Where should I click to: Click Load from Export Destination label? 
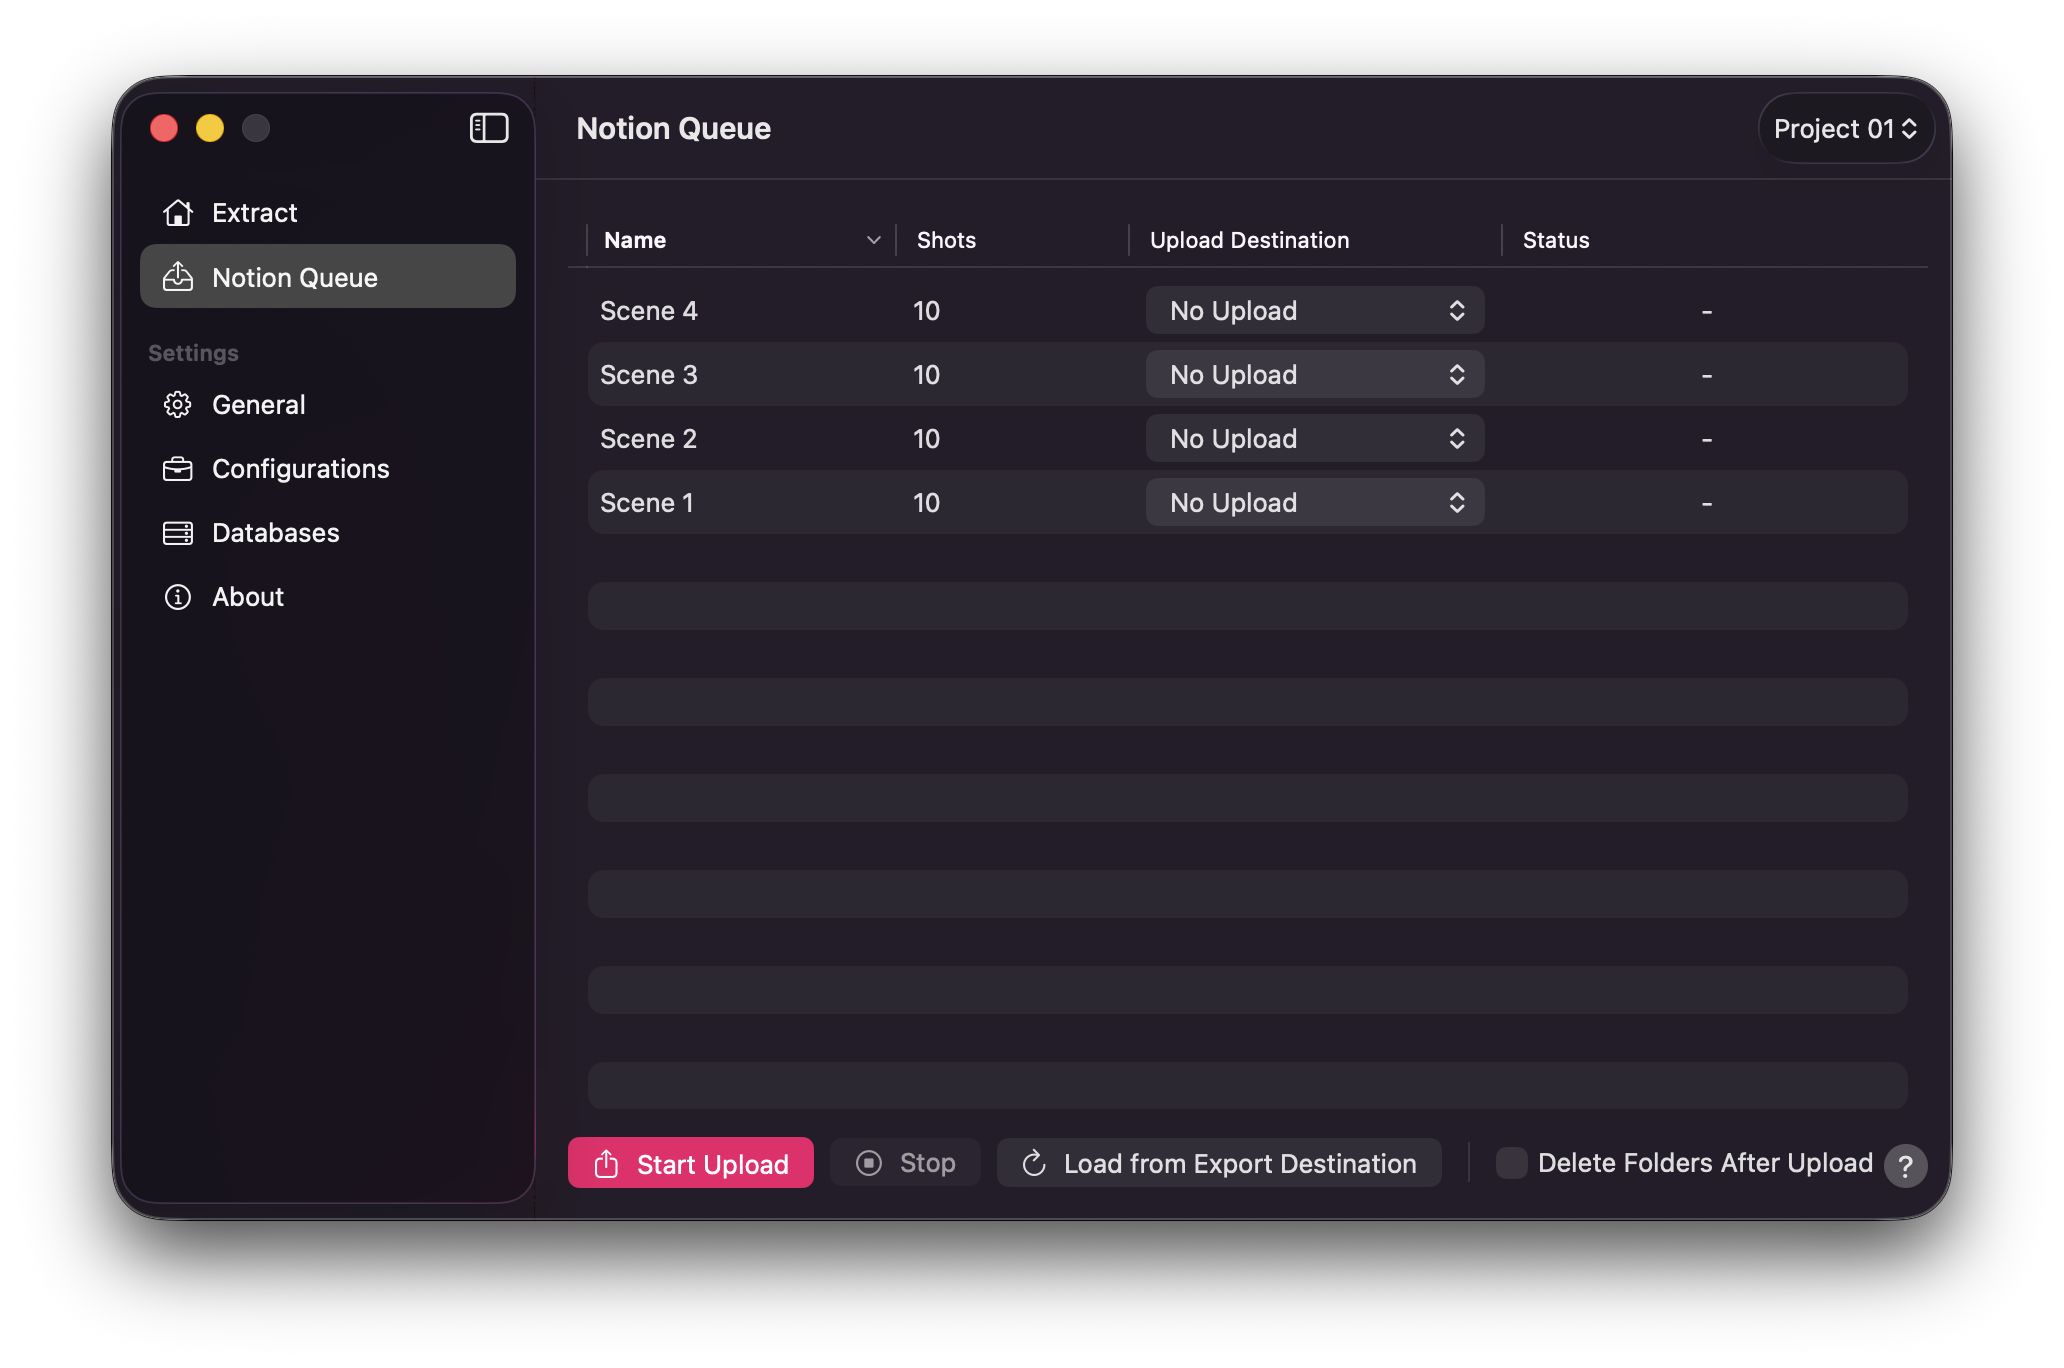(x=1240, y=1163)
